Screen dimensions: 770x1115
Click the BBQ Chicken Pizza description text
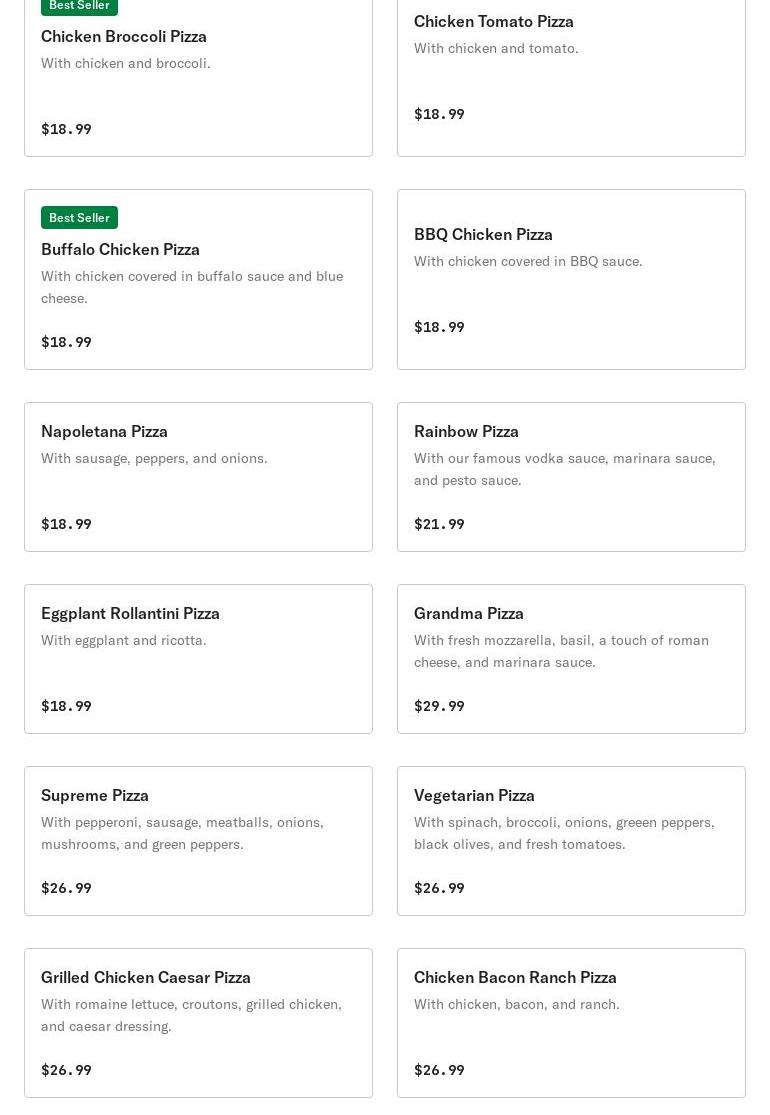pos(528,261)
